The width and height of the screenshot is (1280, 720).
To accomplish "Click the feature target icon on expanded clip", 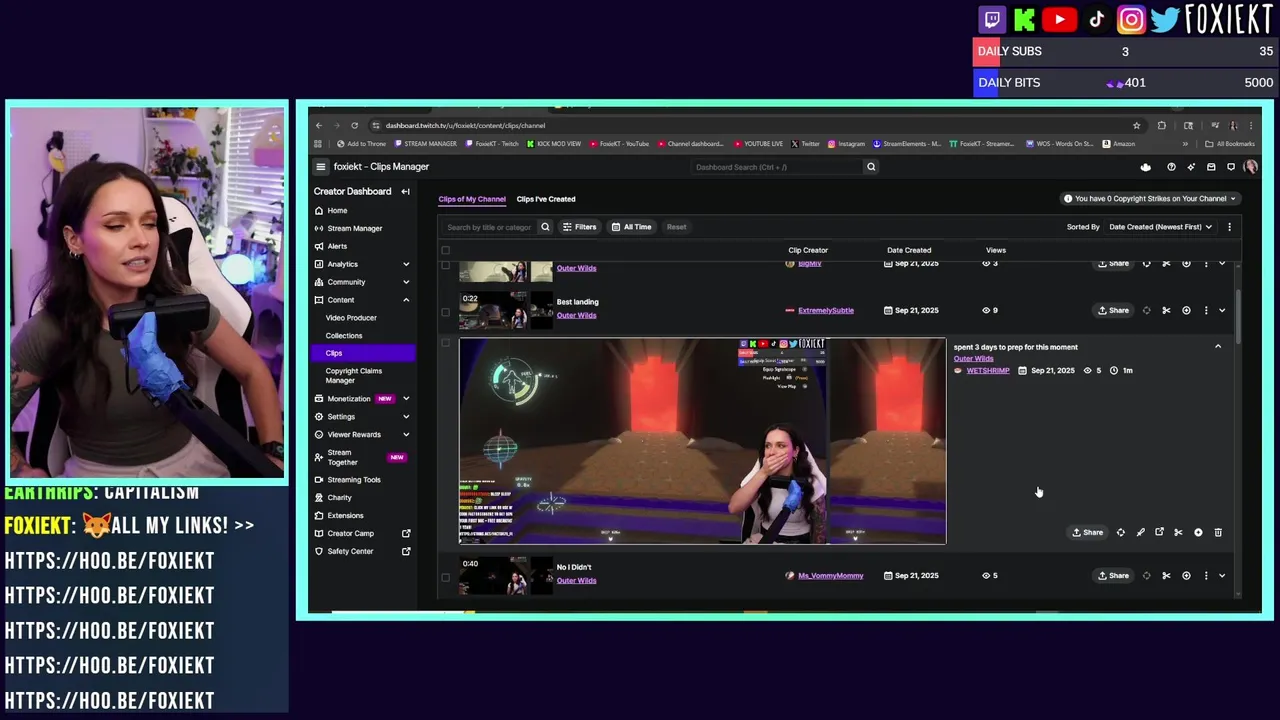I will [x=1120, y=533].
